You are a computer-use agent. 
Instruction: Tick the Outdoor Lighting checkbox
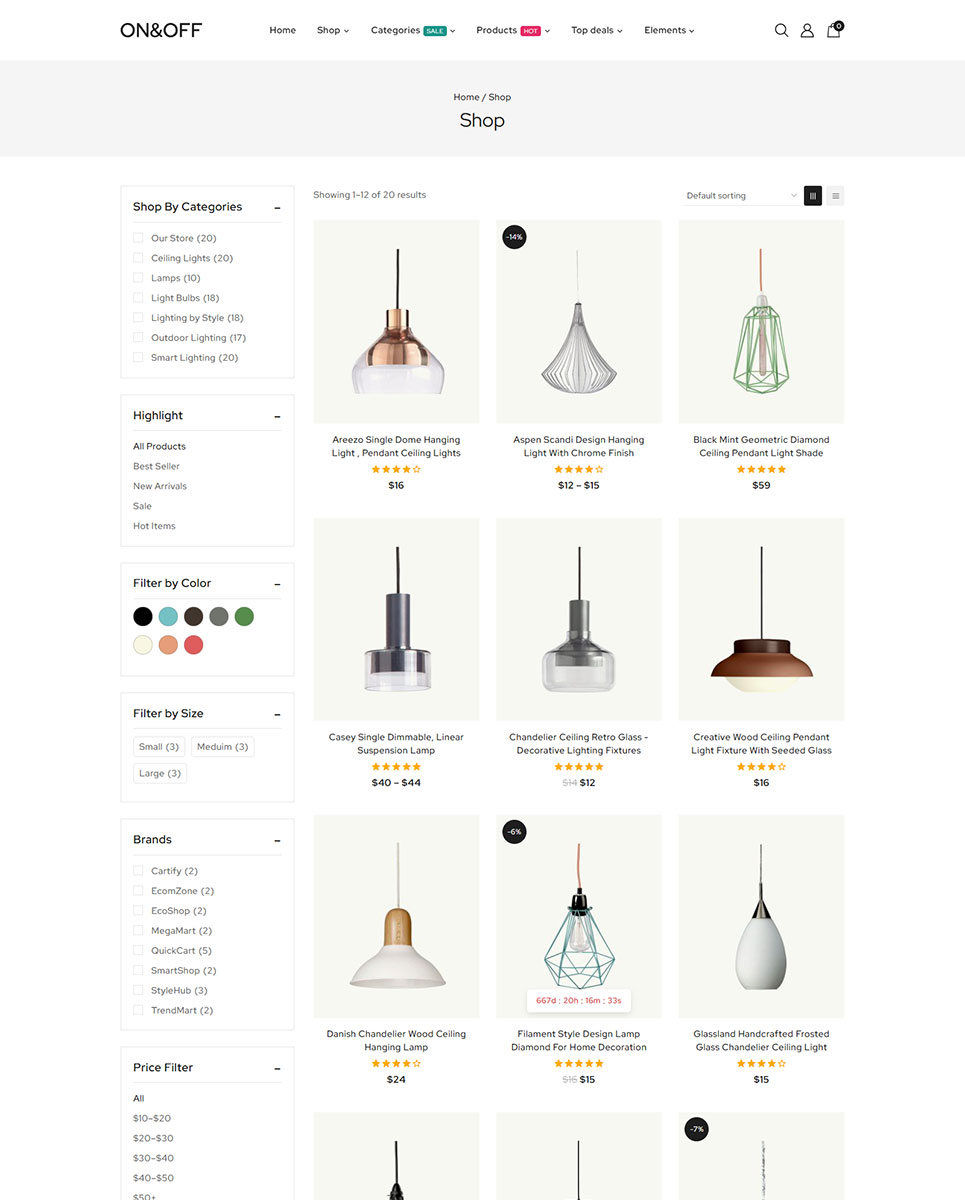pyautogui.click(x=138, y=338)
